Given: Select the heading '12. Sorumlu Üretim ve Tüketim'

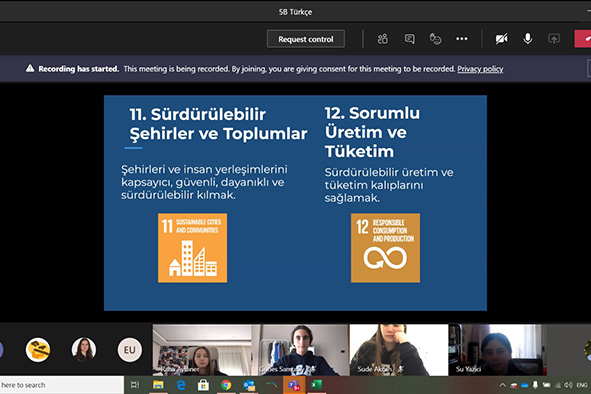Looking at the screenshot, I should click(372, 132).
